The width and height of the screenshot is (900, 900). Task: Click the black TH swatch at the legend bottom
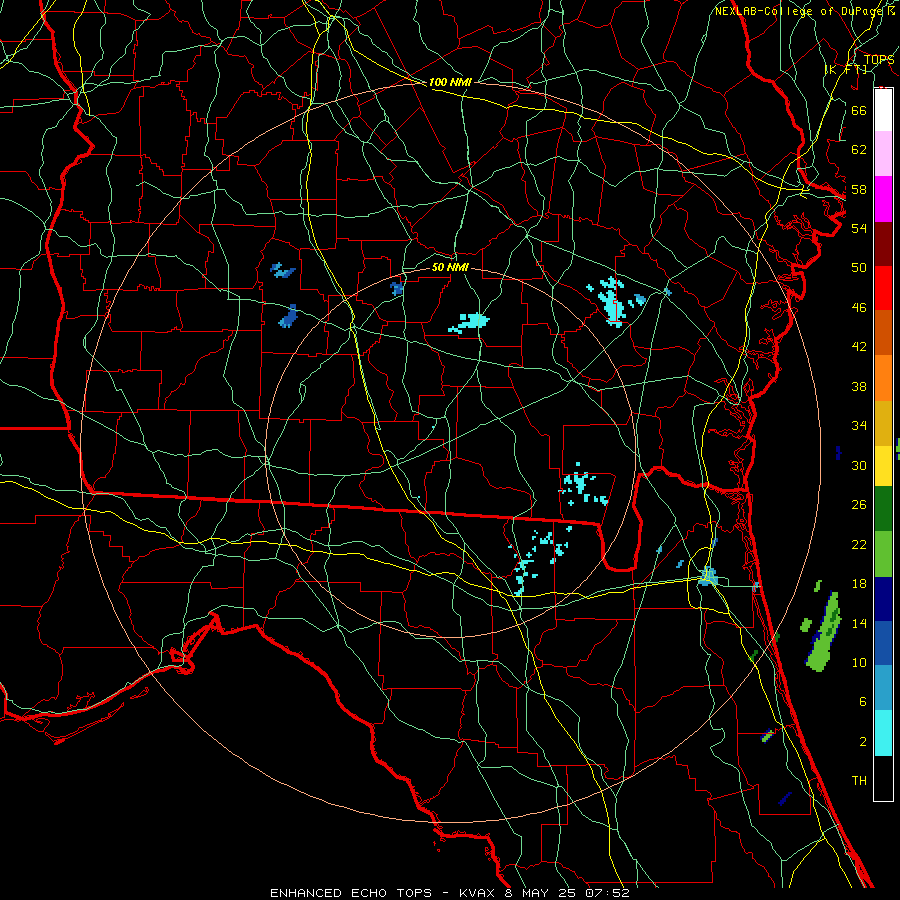coord(883,778)
